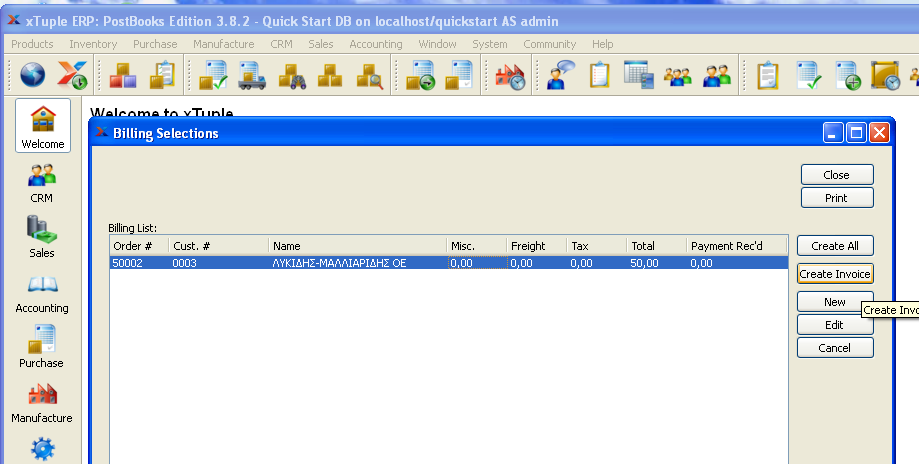Open the Products menu
The width and height of the screenshot is (919, 464).
click(x=32, y=44)
